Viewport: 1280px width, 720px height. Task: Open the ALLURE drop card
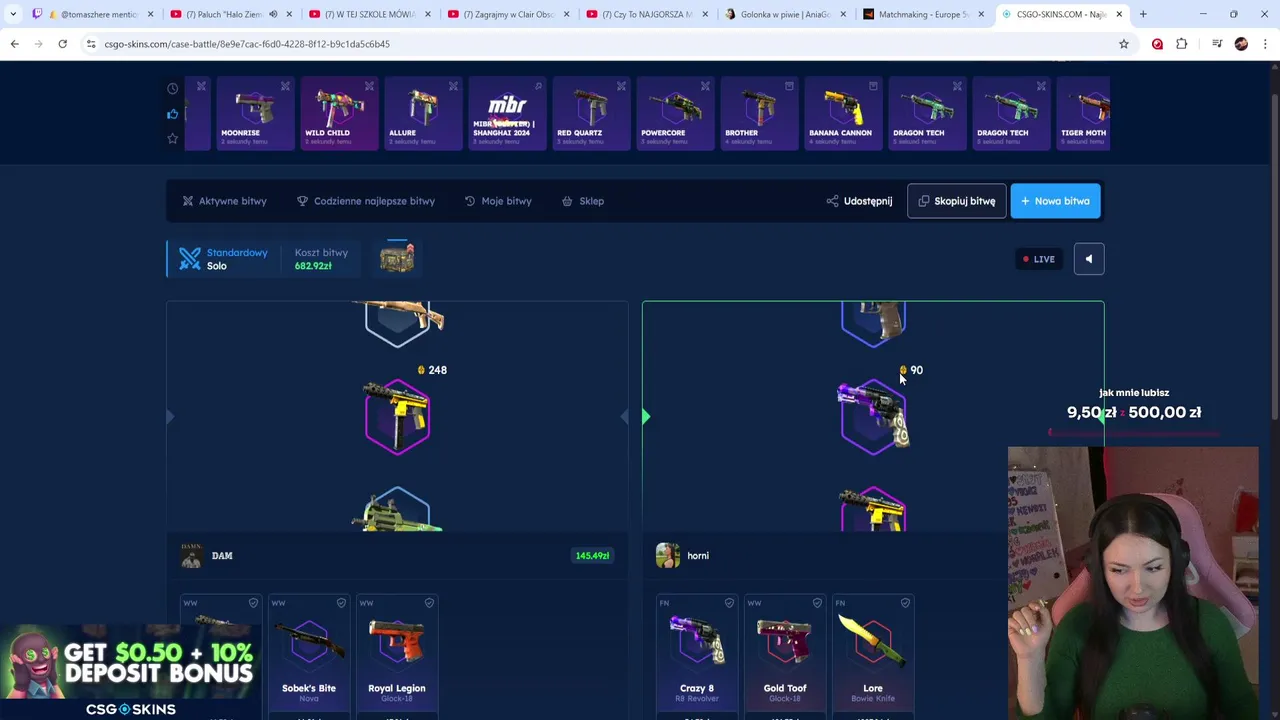tap(423, 113)
